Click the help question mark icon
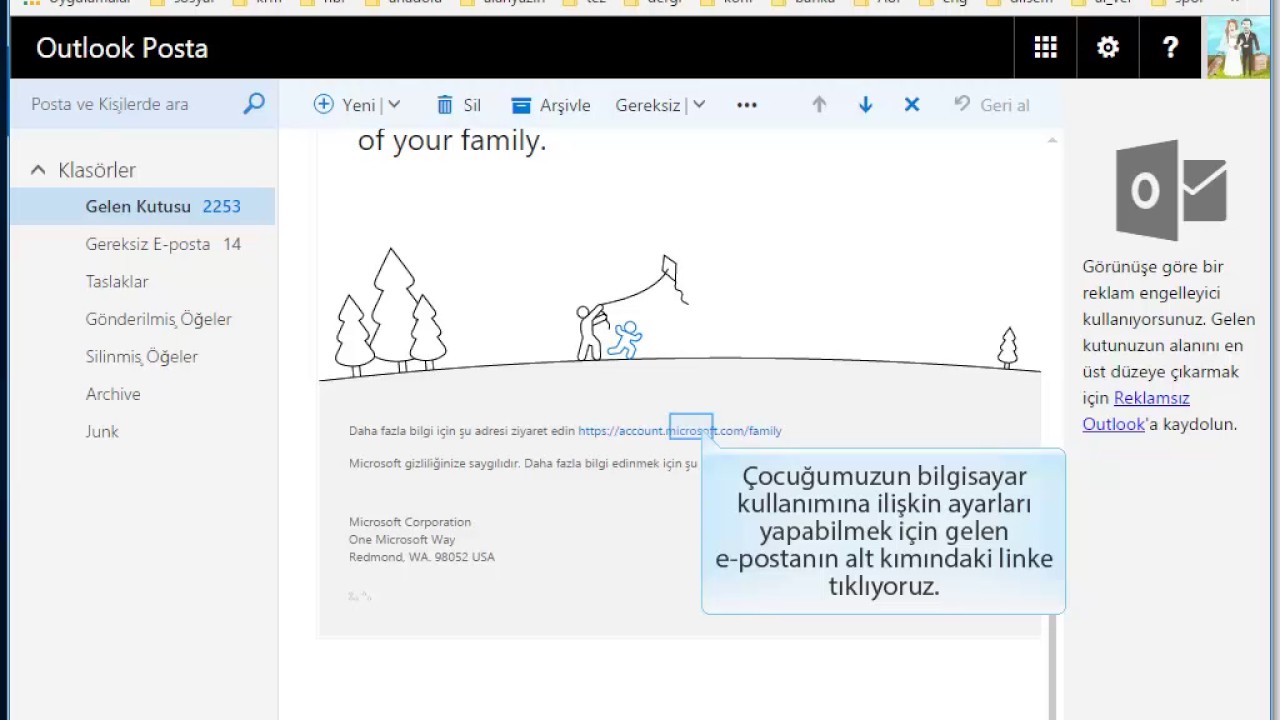 pos(1170,48)
